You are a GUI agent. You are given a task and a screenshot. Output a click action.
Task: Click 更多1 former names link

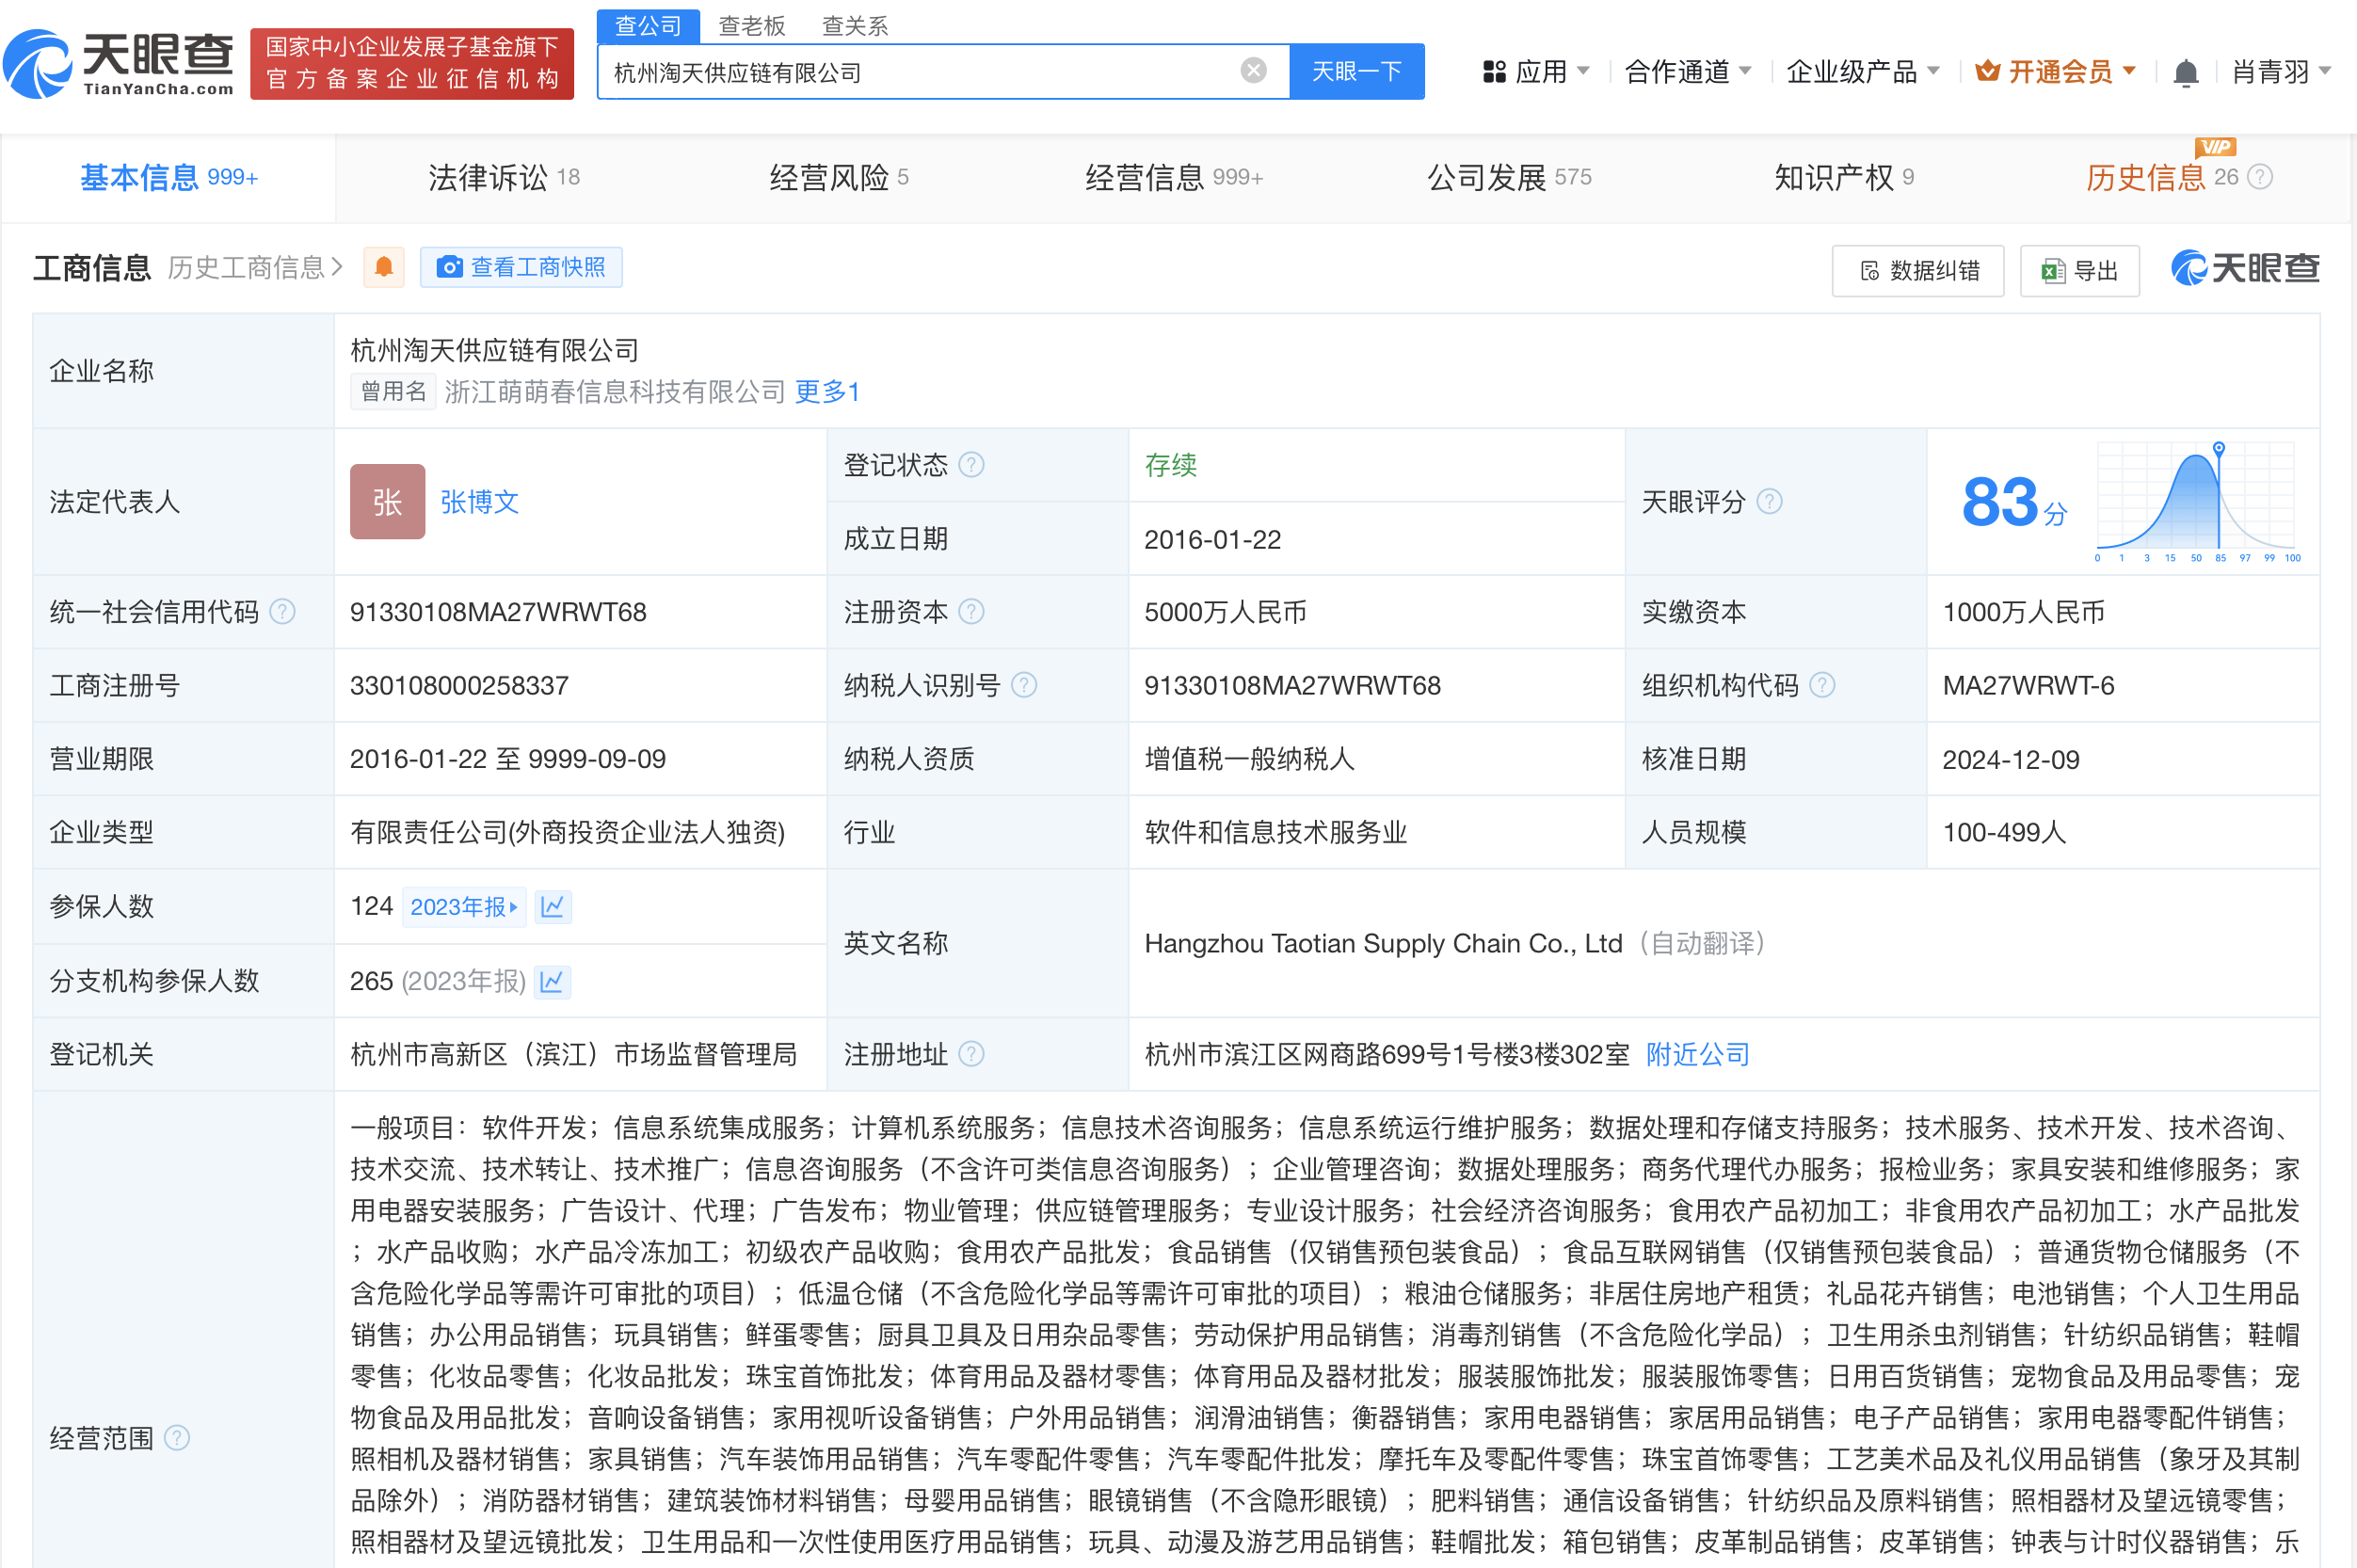[x=827, y=391]
